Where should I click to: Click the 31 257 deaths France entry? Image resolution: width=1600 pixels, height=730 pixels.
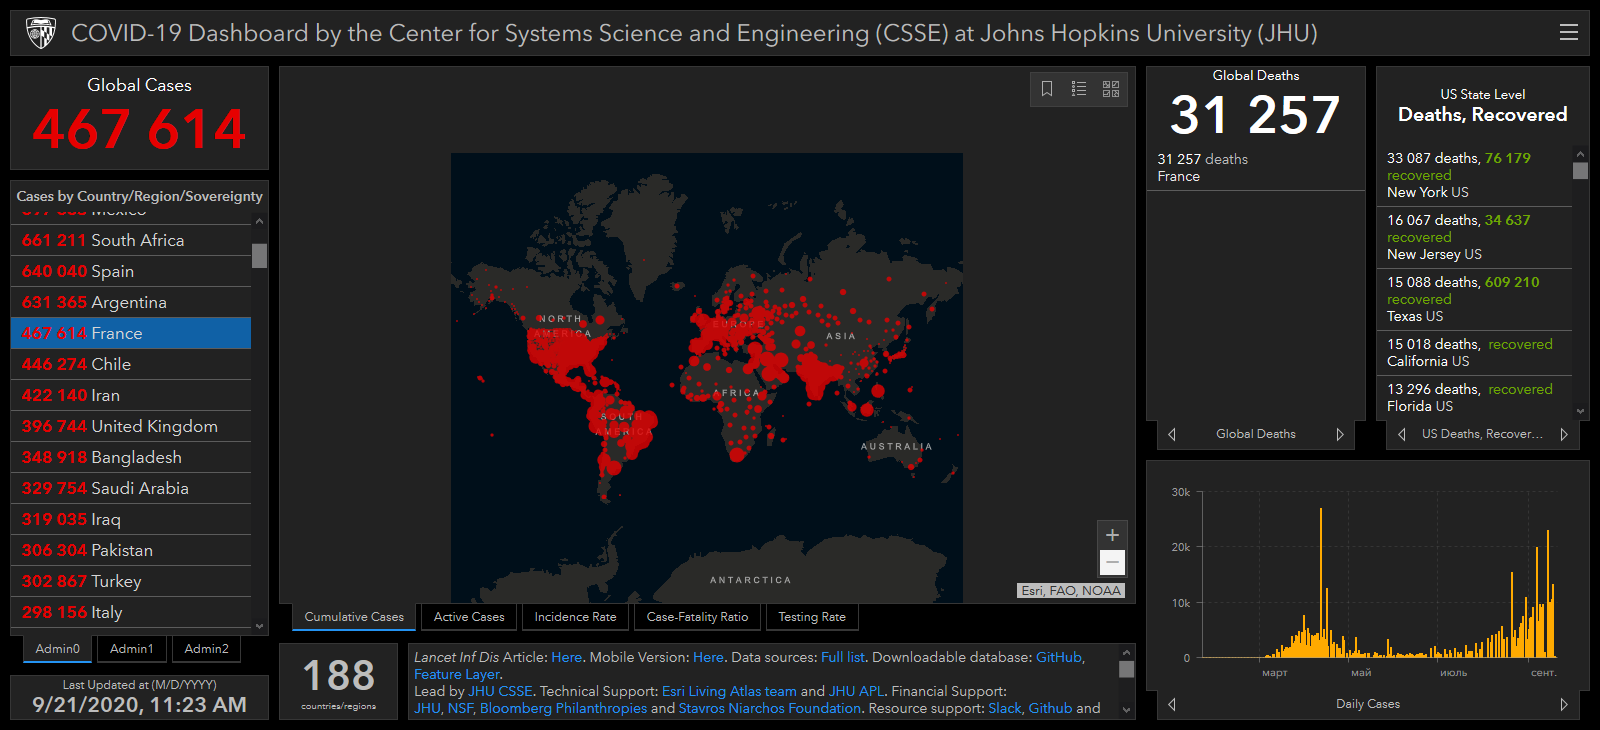point(1256,167)
